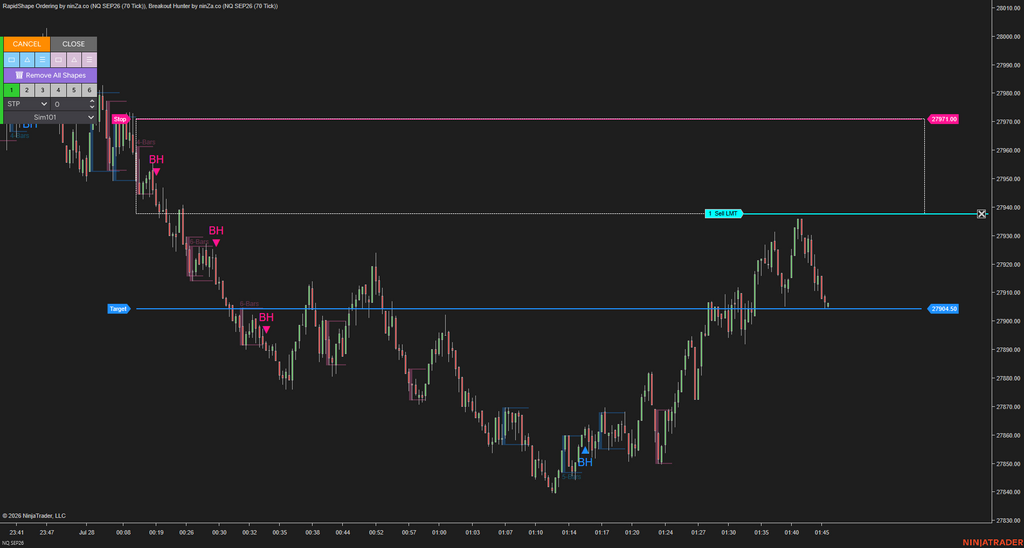Select the blue horizontal lines shape tool
This screenshot has height=548, width=1024.
(x=42, y=60)
